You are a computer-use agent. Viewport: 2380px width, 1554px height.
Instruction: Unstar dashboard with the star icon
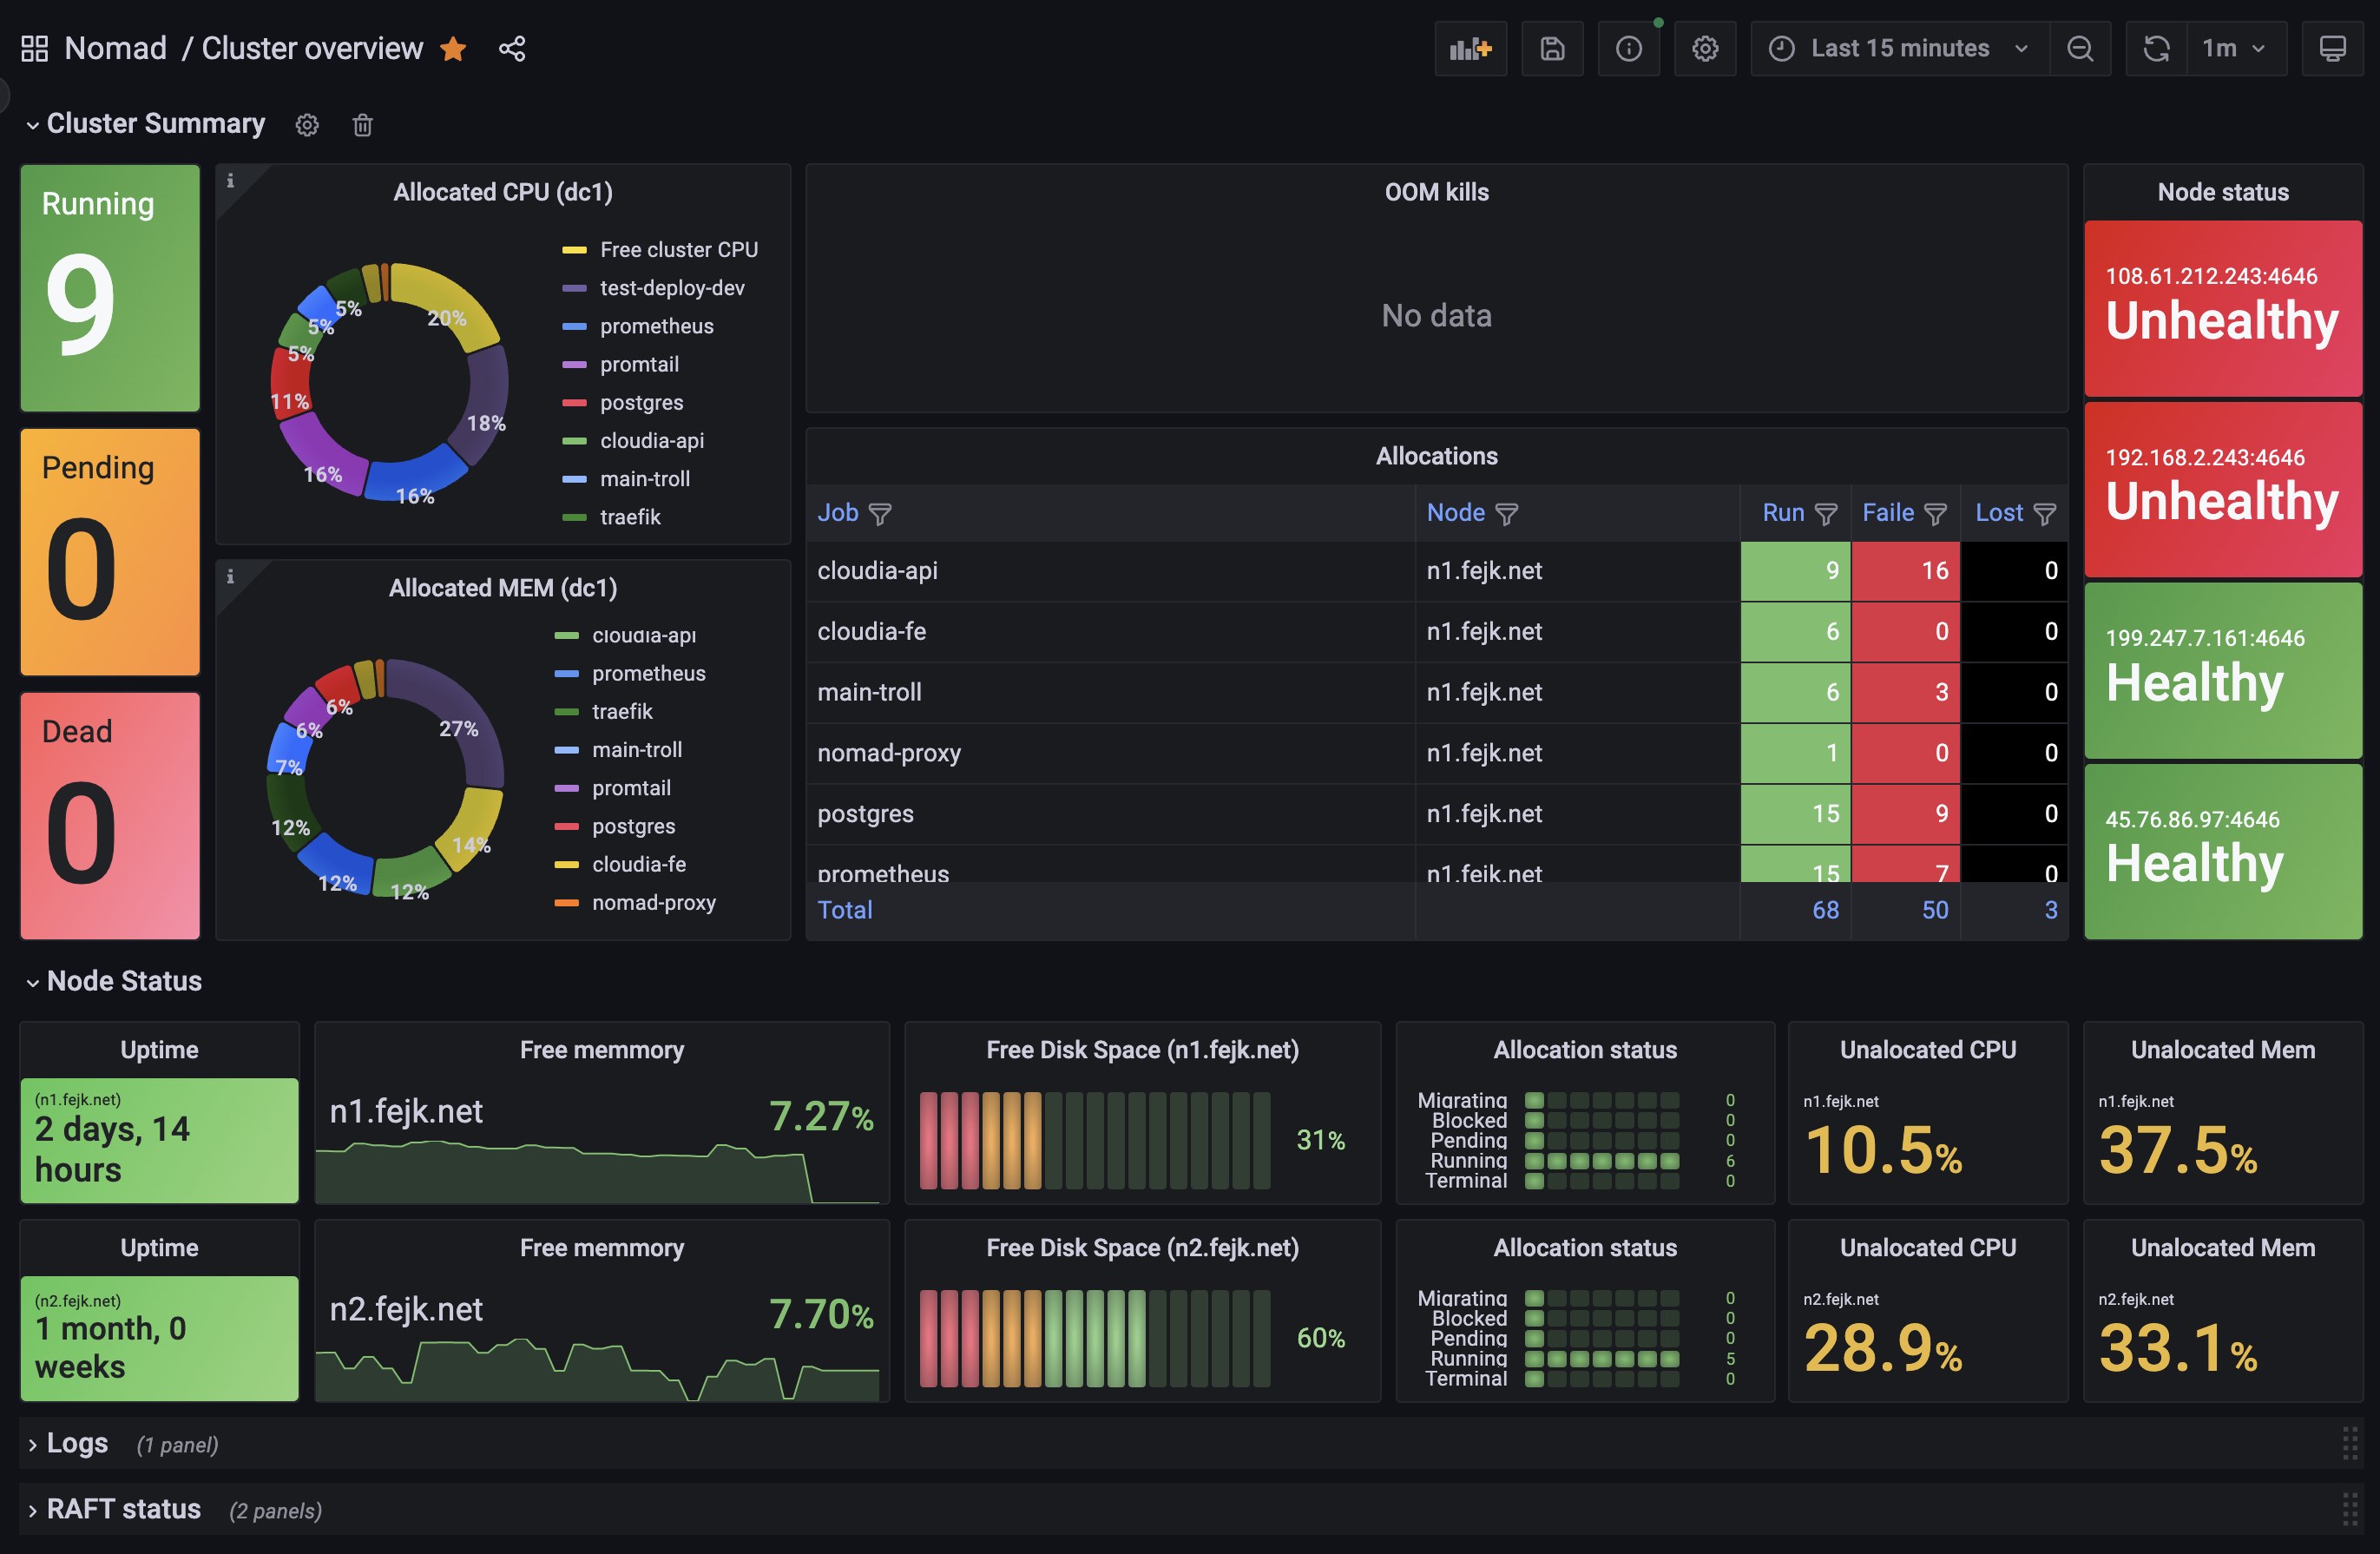pyautogui.click(x=453, y=48)
